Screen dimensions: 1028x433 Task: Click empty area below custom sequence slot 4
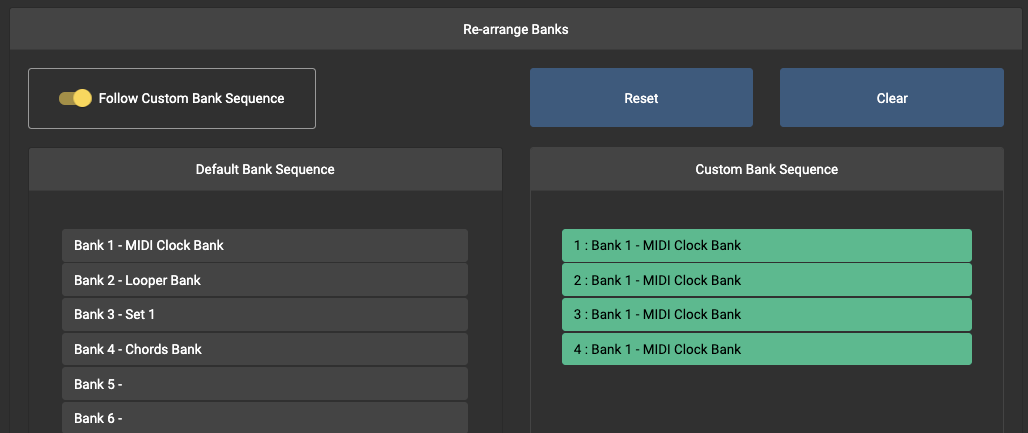coord(766,400)
